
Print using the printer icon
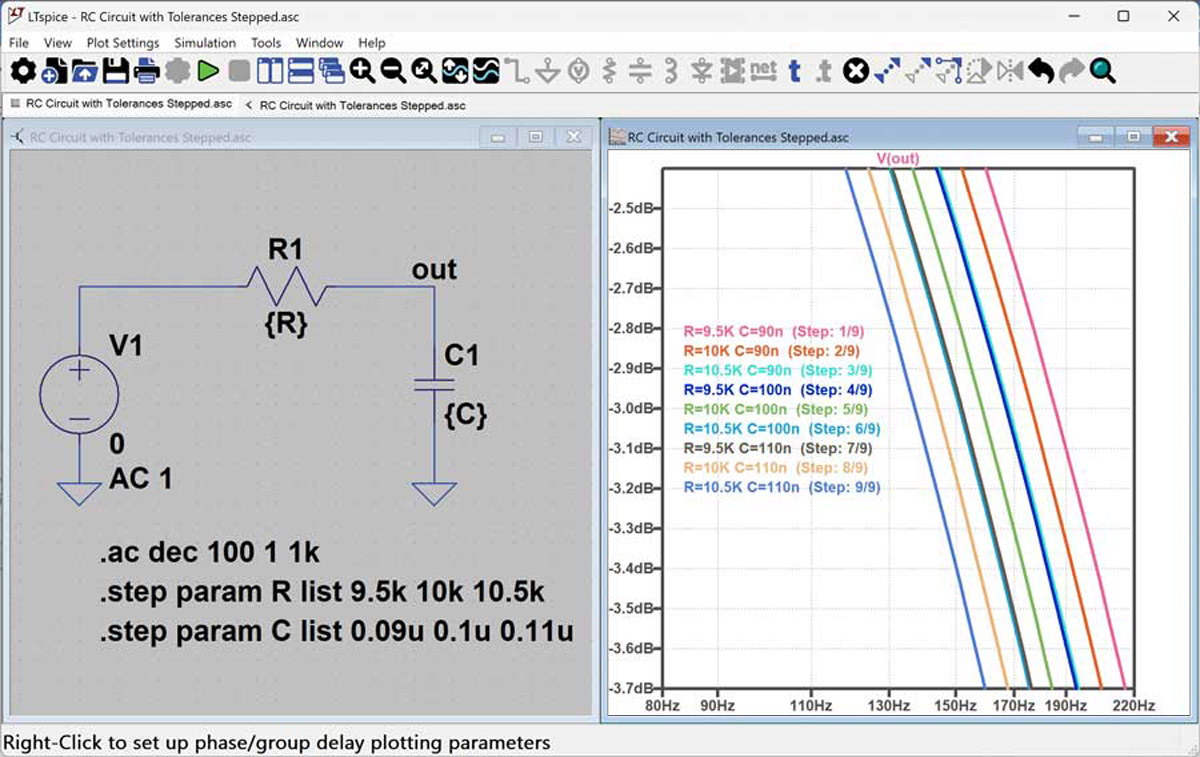pyautogui.click(x=147, y=71)
